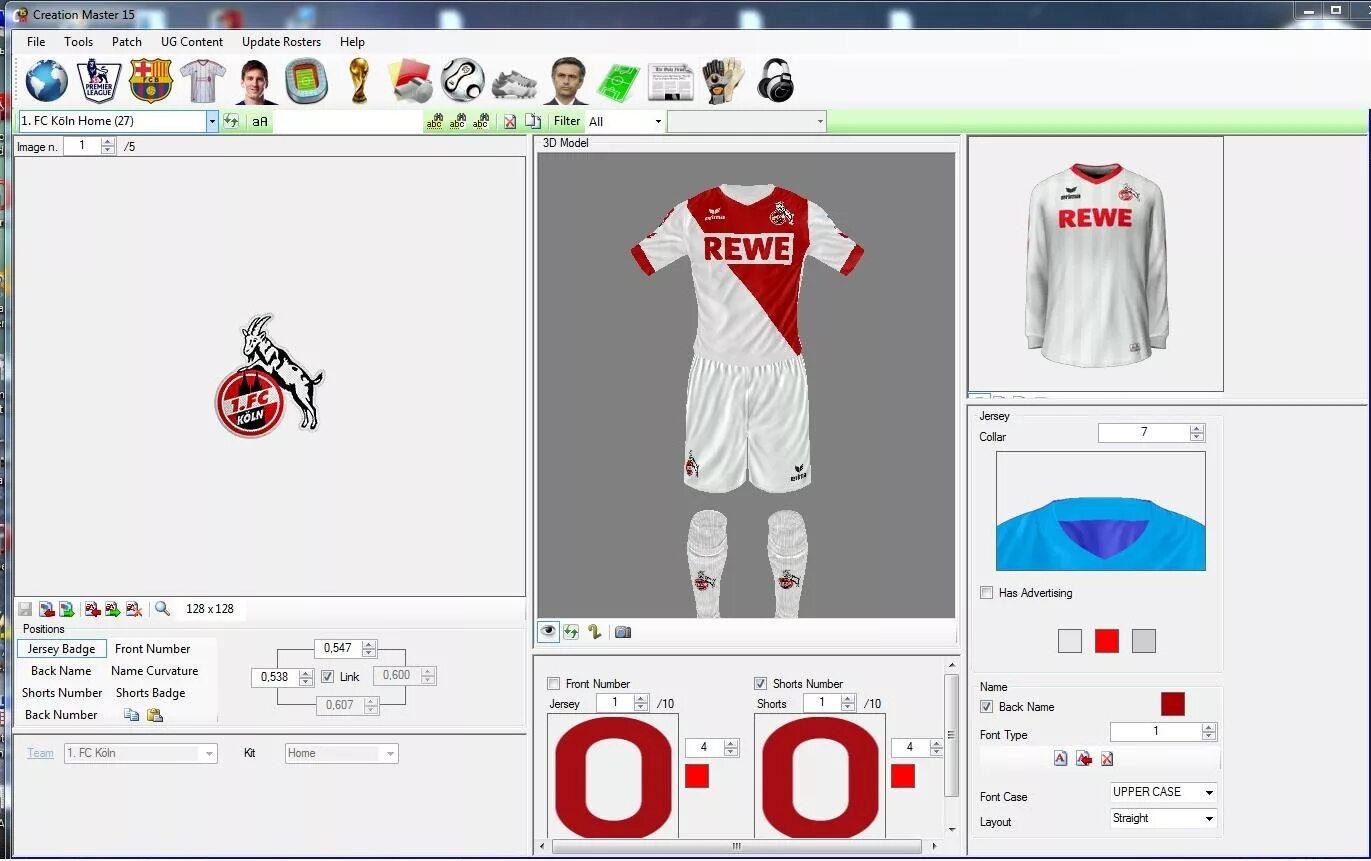The width and height of the screenshot is (1371, 861).
Task: Open the Patch menu
Action: click(127, 42)
